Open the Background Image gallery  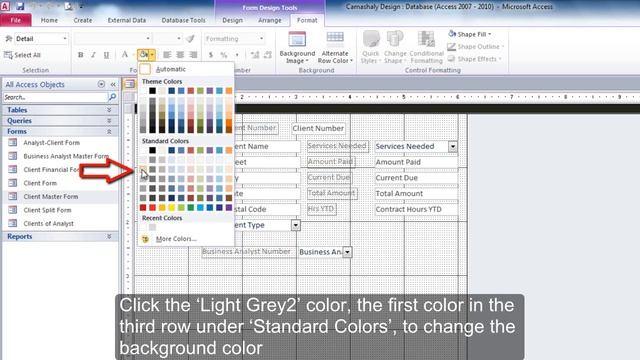pyautogui.click(x=297, y=48)
